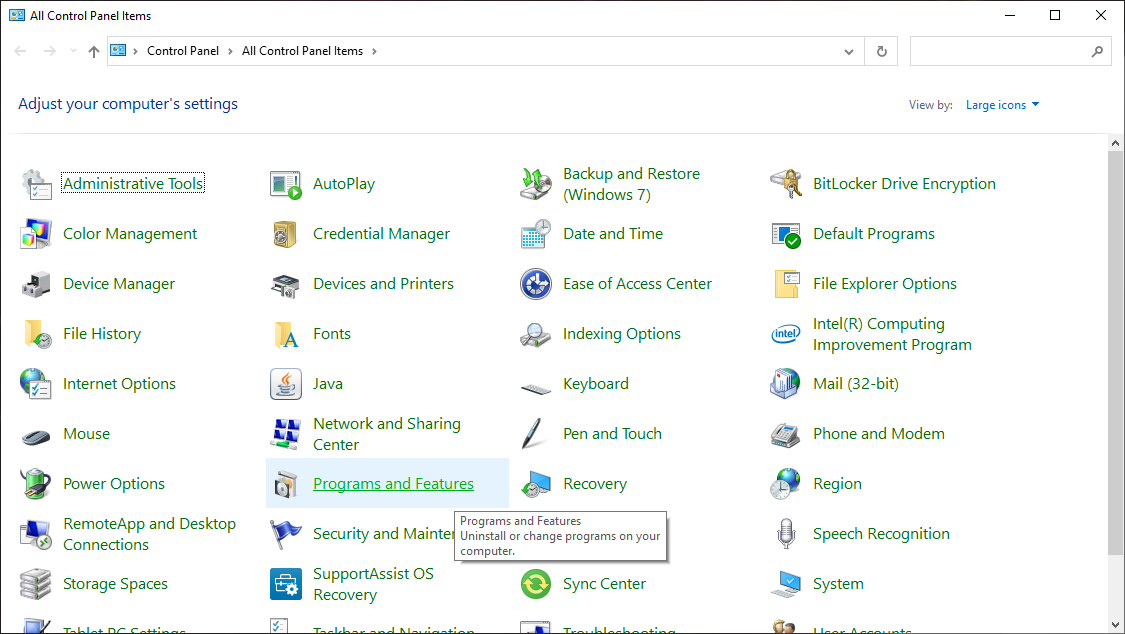Open Ease of Access Center icon
The height and width of the screenshot is (634, 1125).
pyautogui.click(x=536, y=285)
